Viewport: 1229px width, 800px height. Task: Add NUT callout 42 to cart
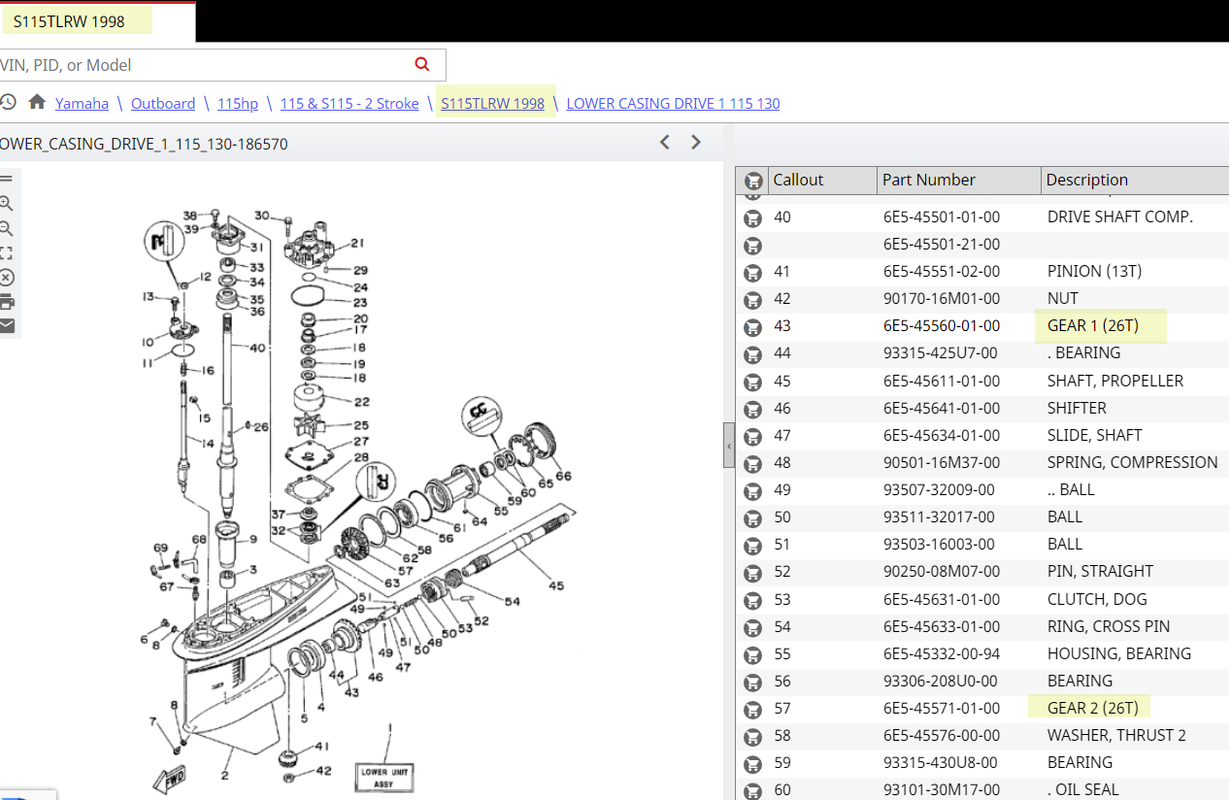tap(752, 299)
